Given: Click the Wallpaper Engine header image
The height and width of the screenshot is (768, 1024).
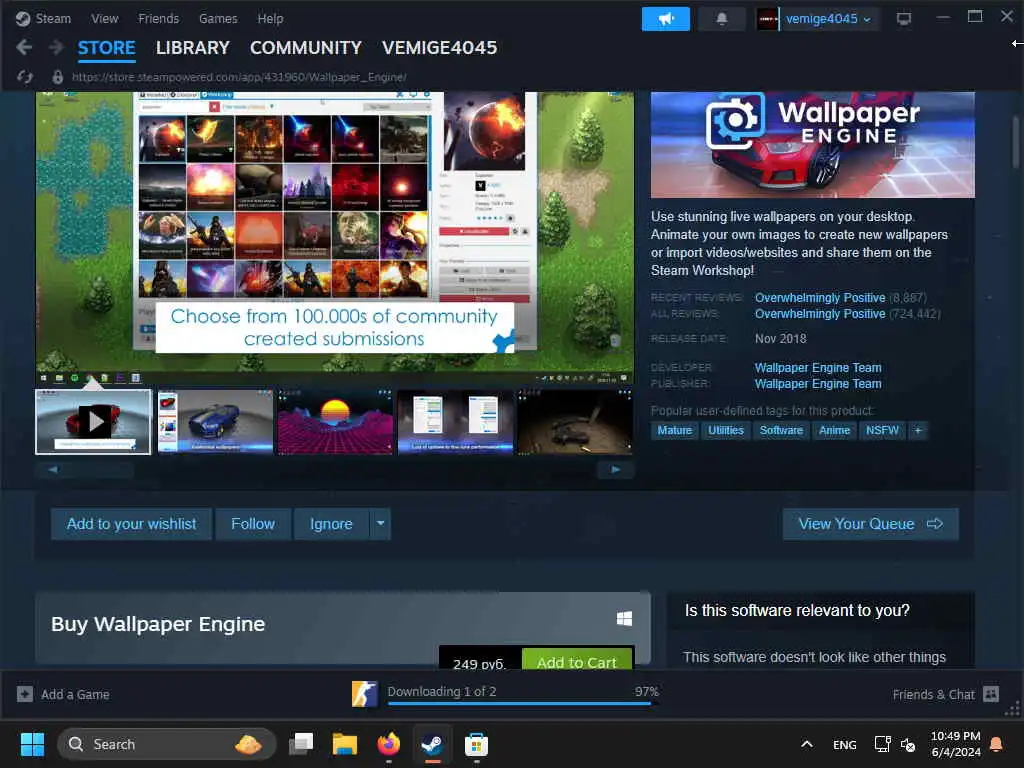Looking at the screenshot, I should coord(812,144).
